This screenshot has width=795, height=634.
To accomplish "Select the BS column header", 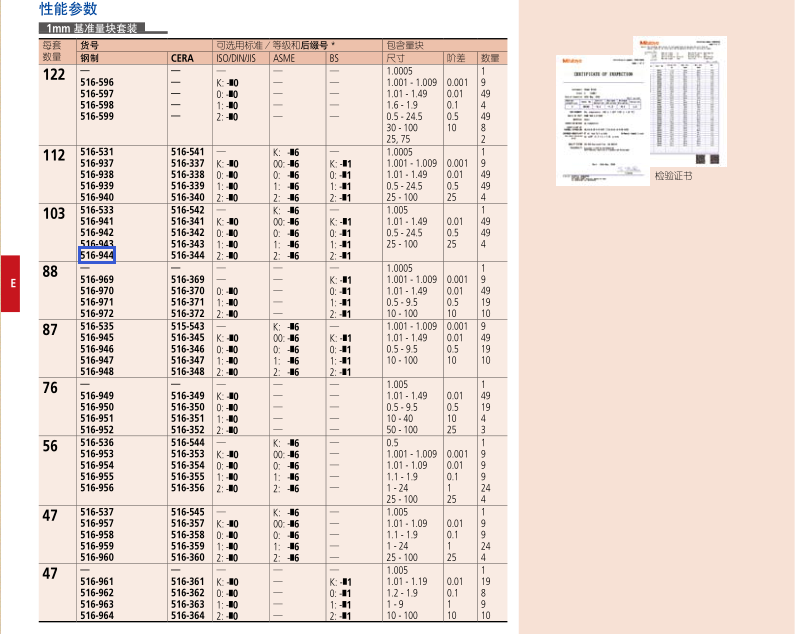I will pyautogui.click(x=334, y=58).
